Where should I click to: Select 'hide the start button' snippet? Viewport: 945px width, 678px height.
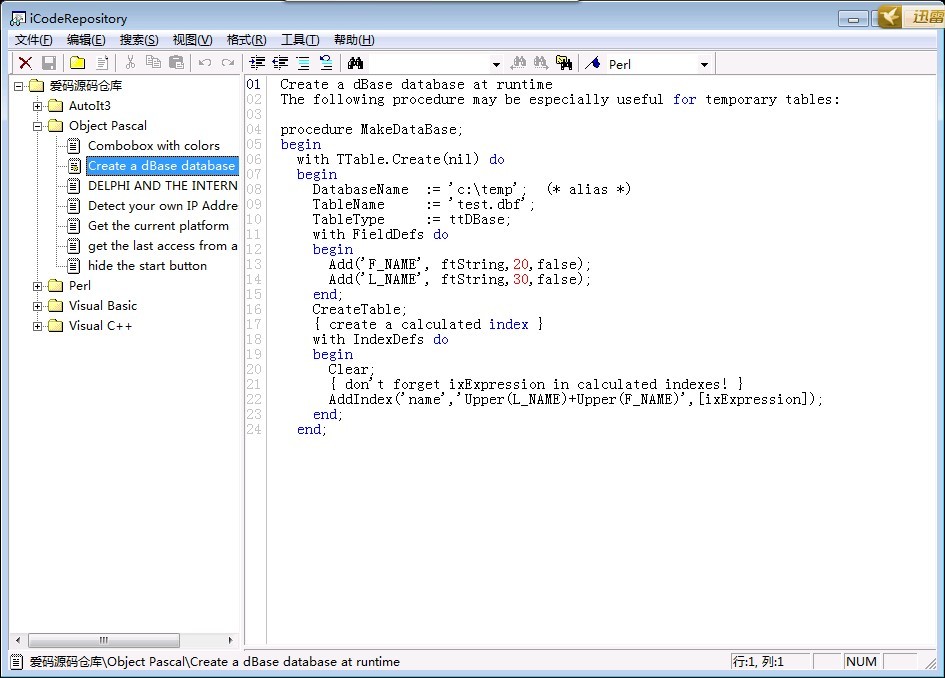pyautogui.click(x=147, y=266)
